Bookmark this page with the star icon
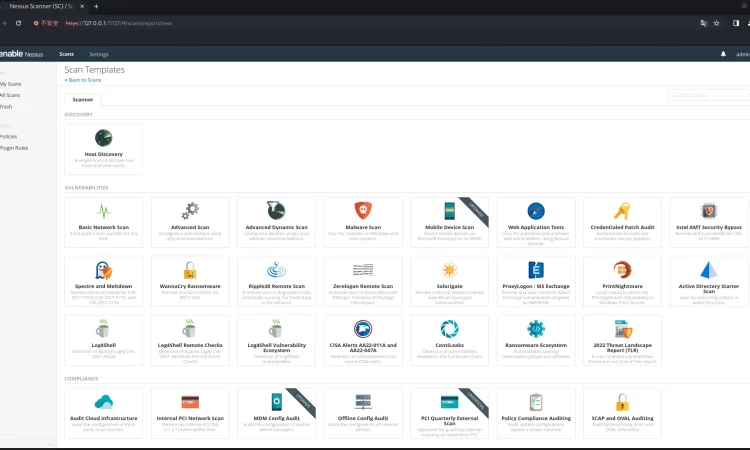Image resolution: width=750 pixels, height=450 pixels. pos(717,23)
